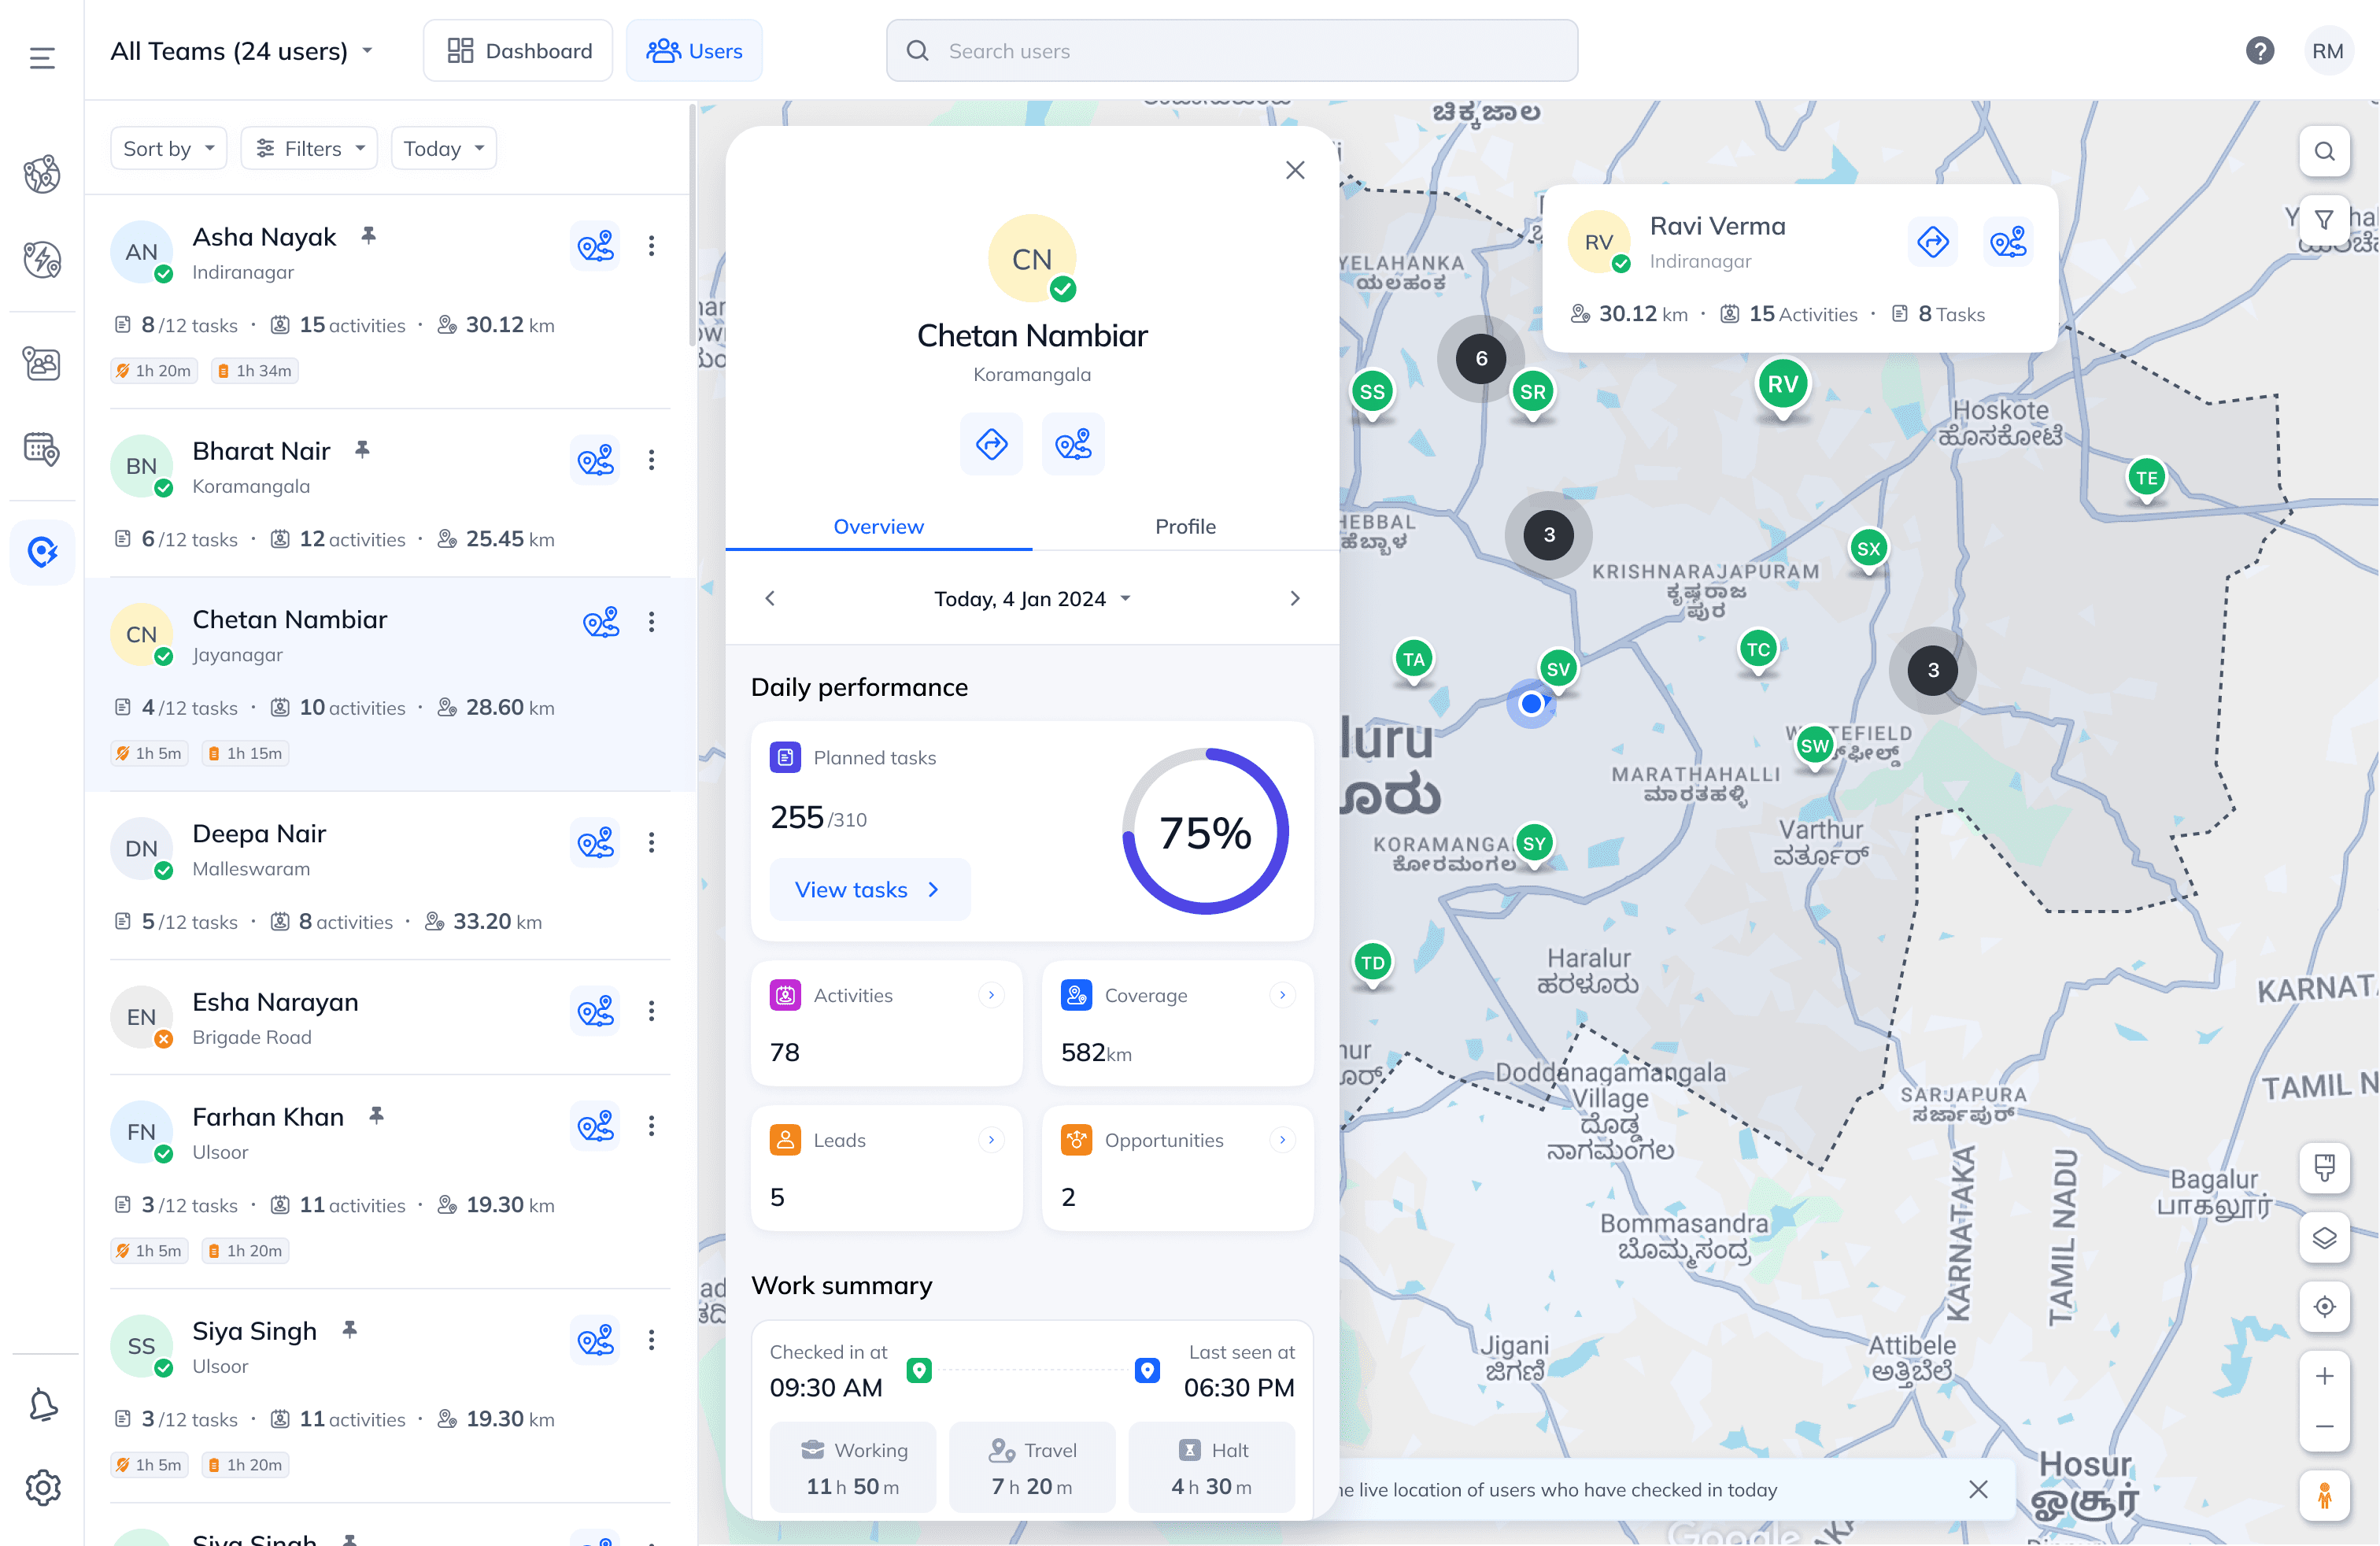This screenshot has height=1546, width=2380.
Task: Switch to the Dashboard view
Action: 518,51
